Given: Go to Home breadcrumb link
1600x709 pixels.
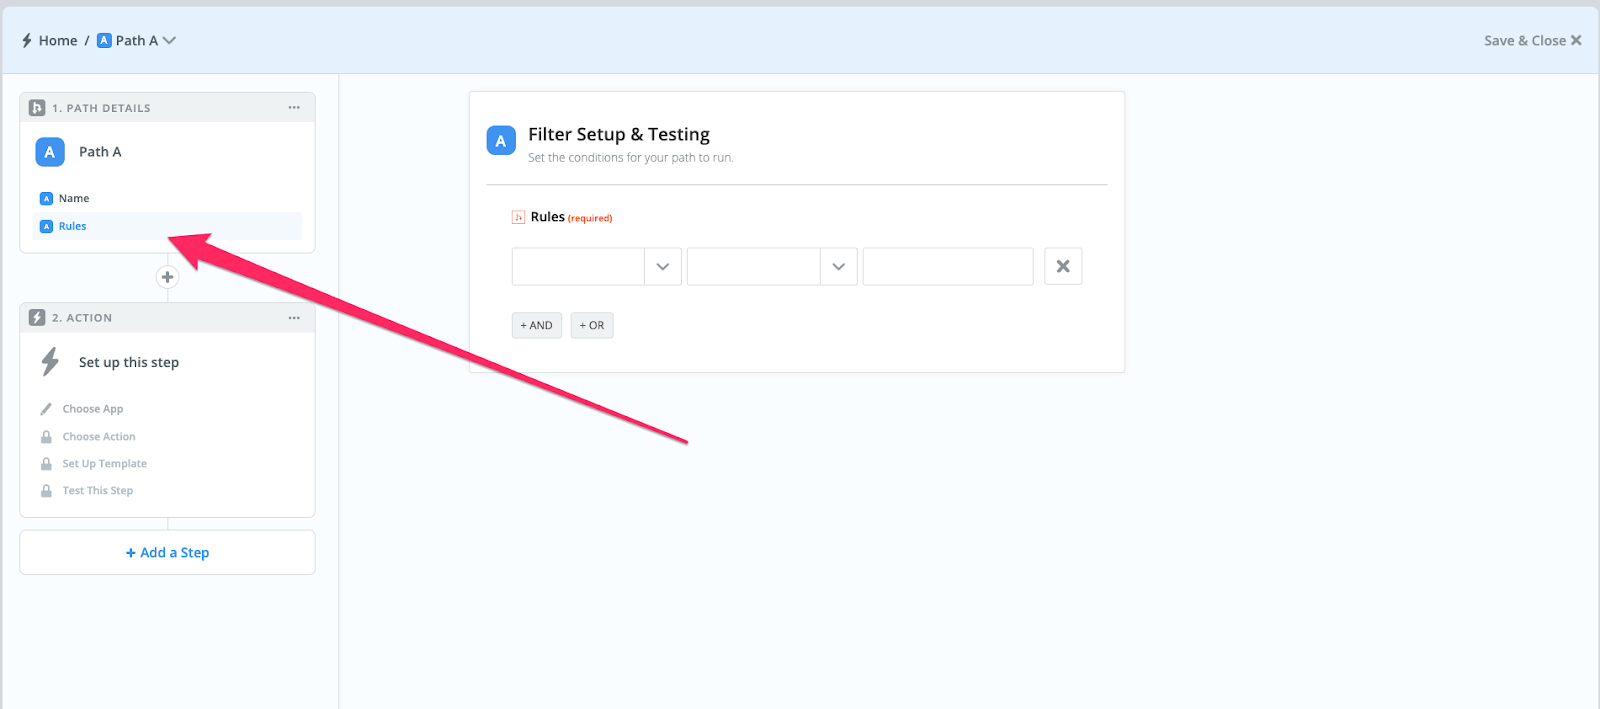Looking at the screenshot, I should coord(58,41).
